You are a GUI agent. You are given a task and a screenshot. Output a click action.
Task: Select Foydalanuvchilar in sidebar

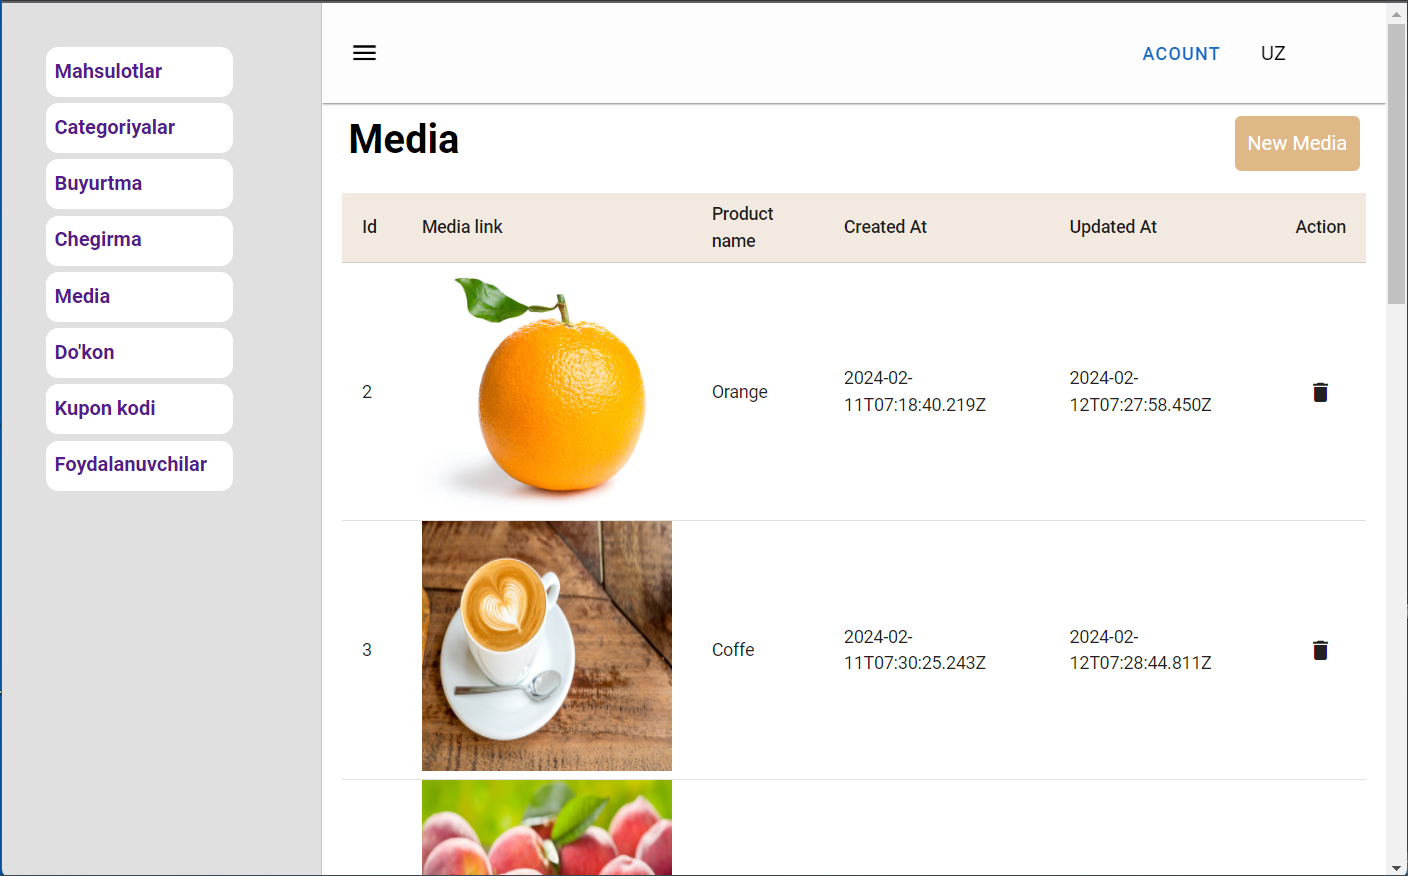(x=139, y=465)
